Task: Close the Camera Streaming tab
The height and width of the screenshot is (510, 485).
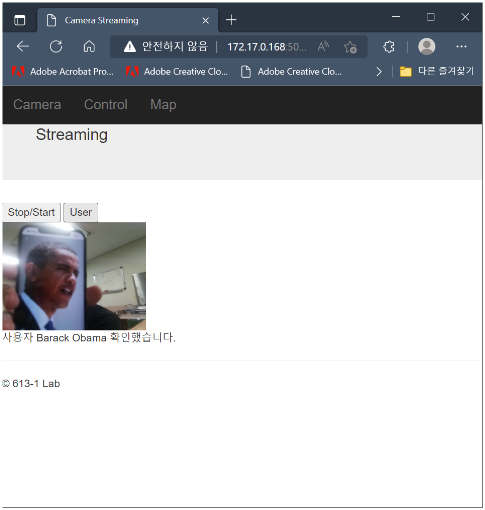Action: click(206, 21)
